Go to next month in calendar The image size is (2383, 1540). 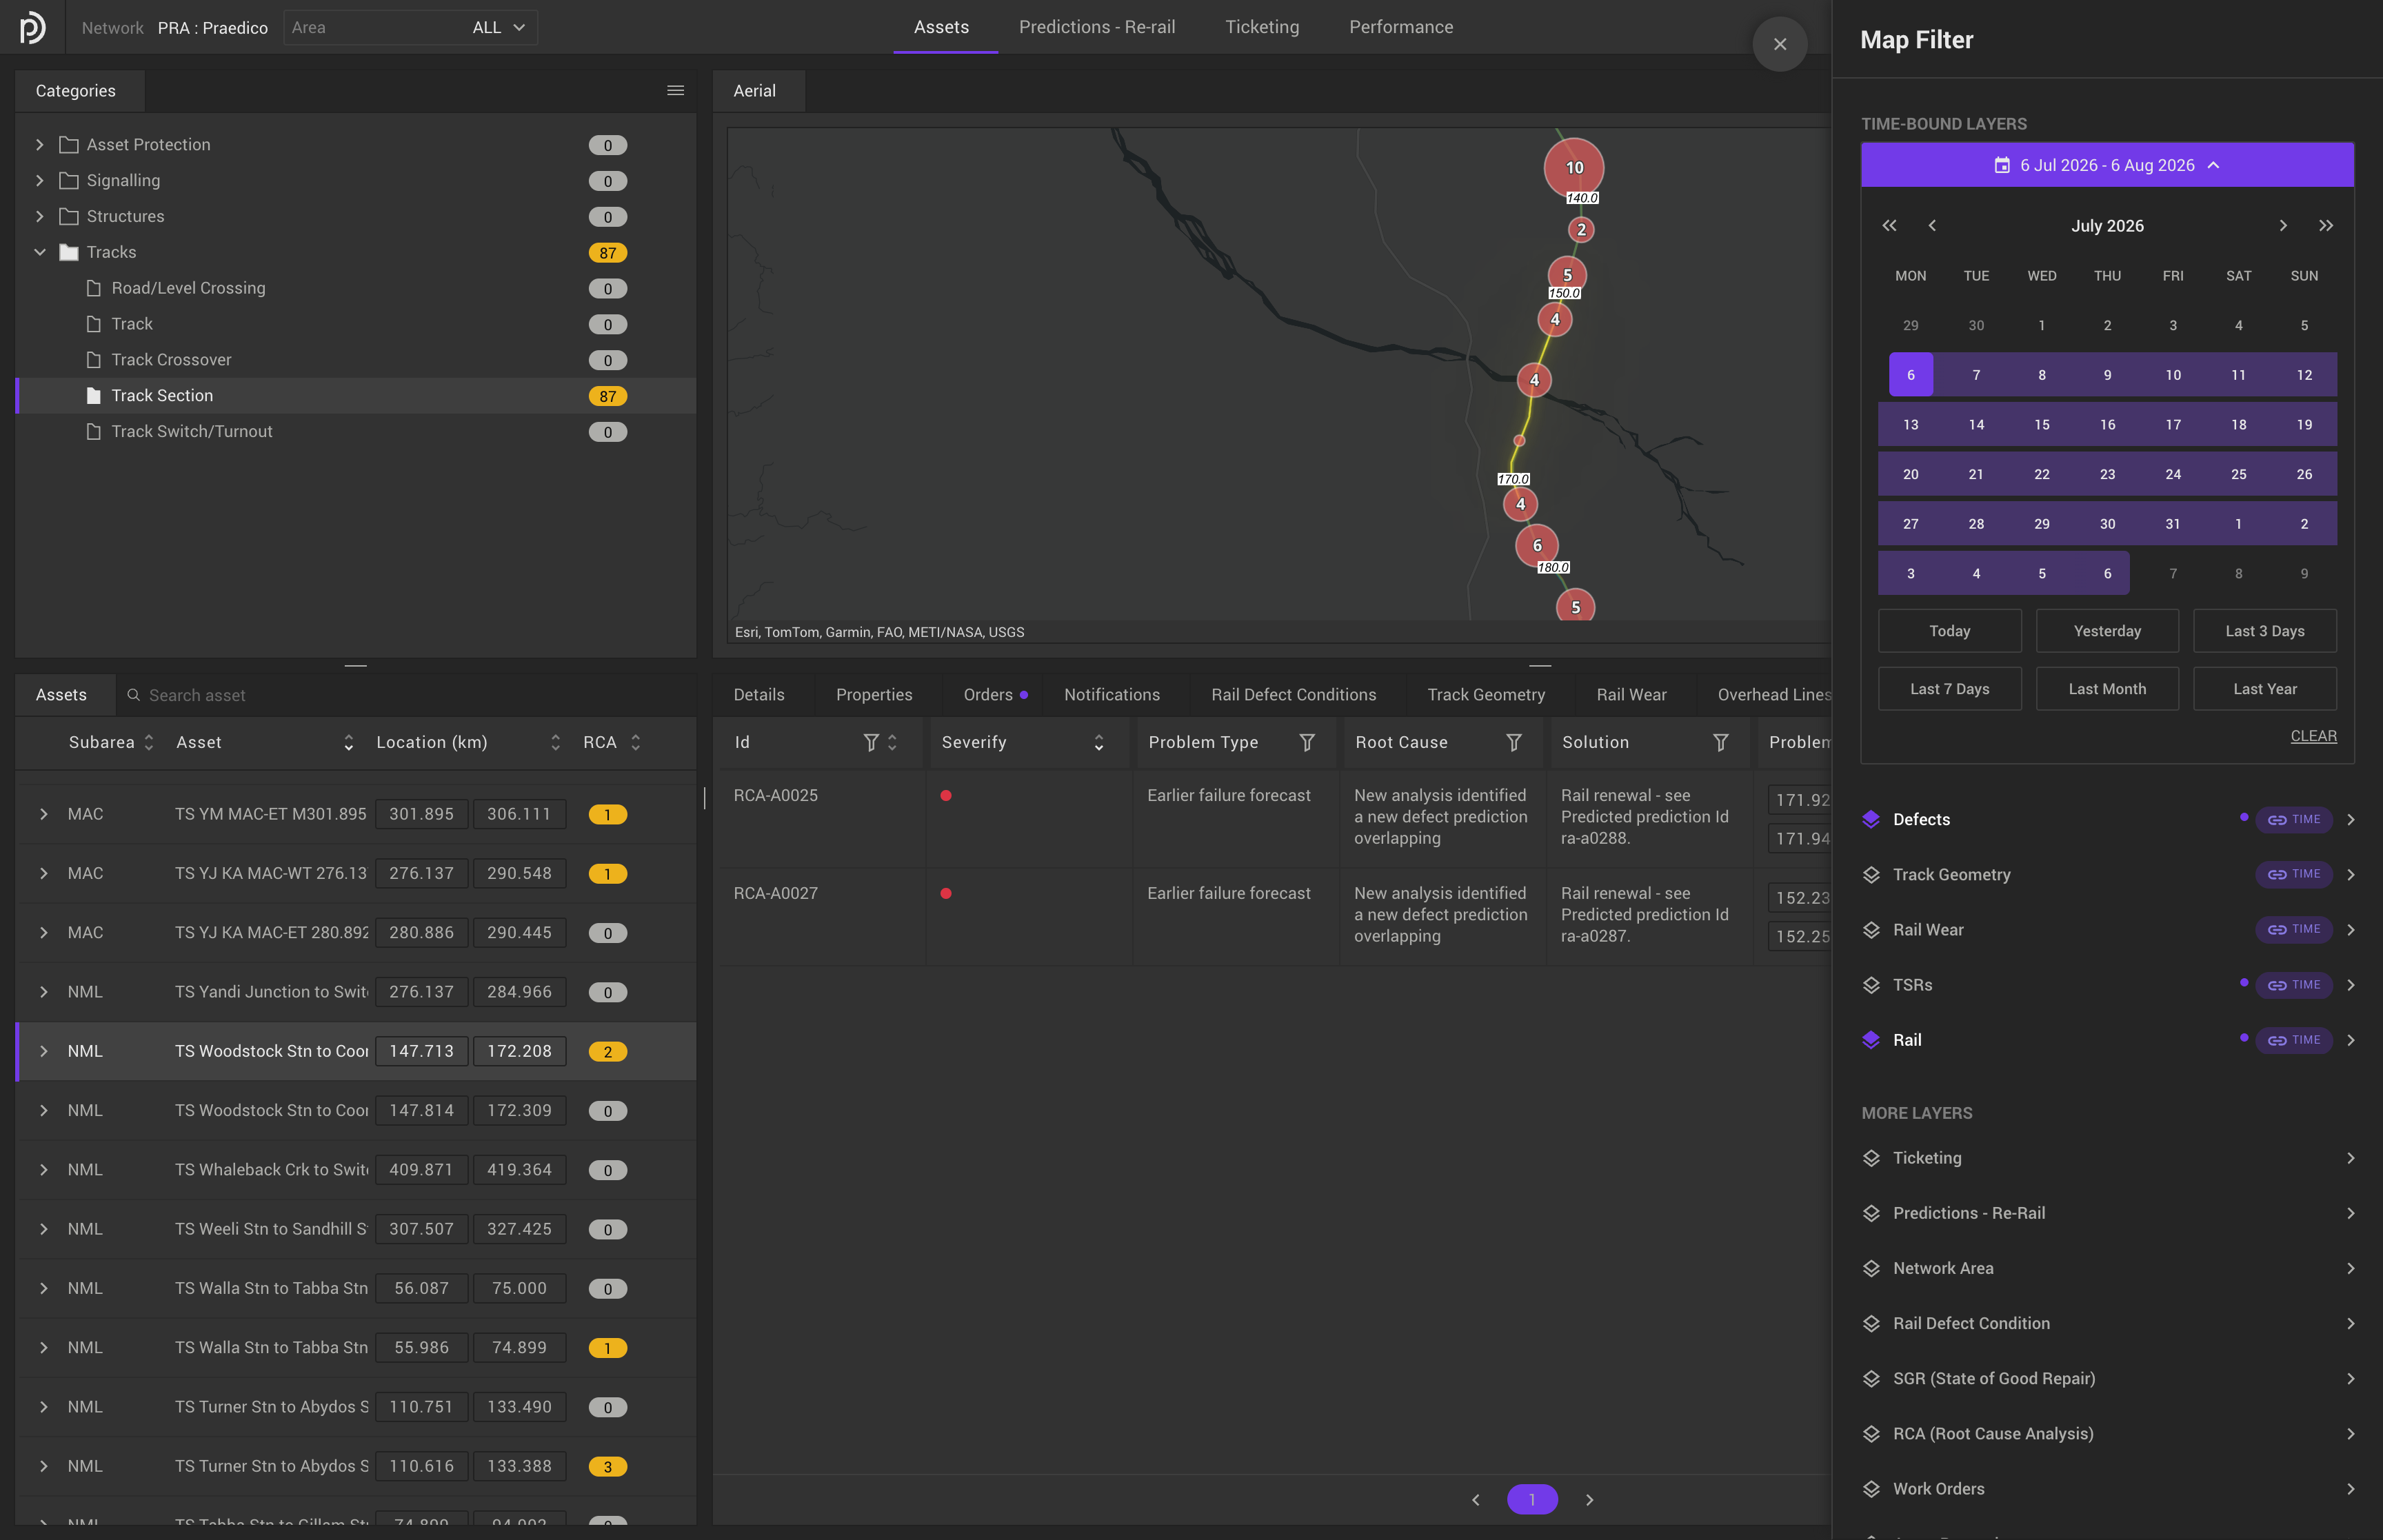2283,226
